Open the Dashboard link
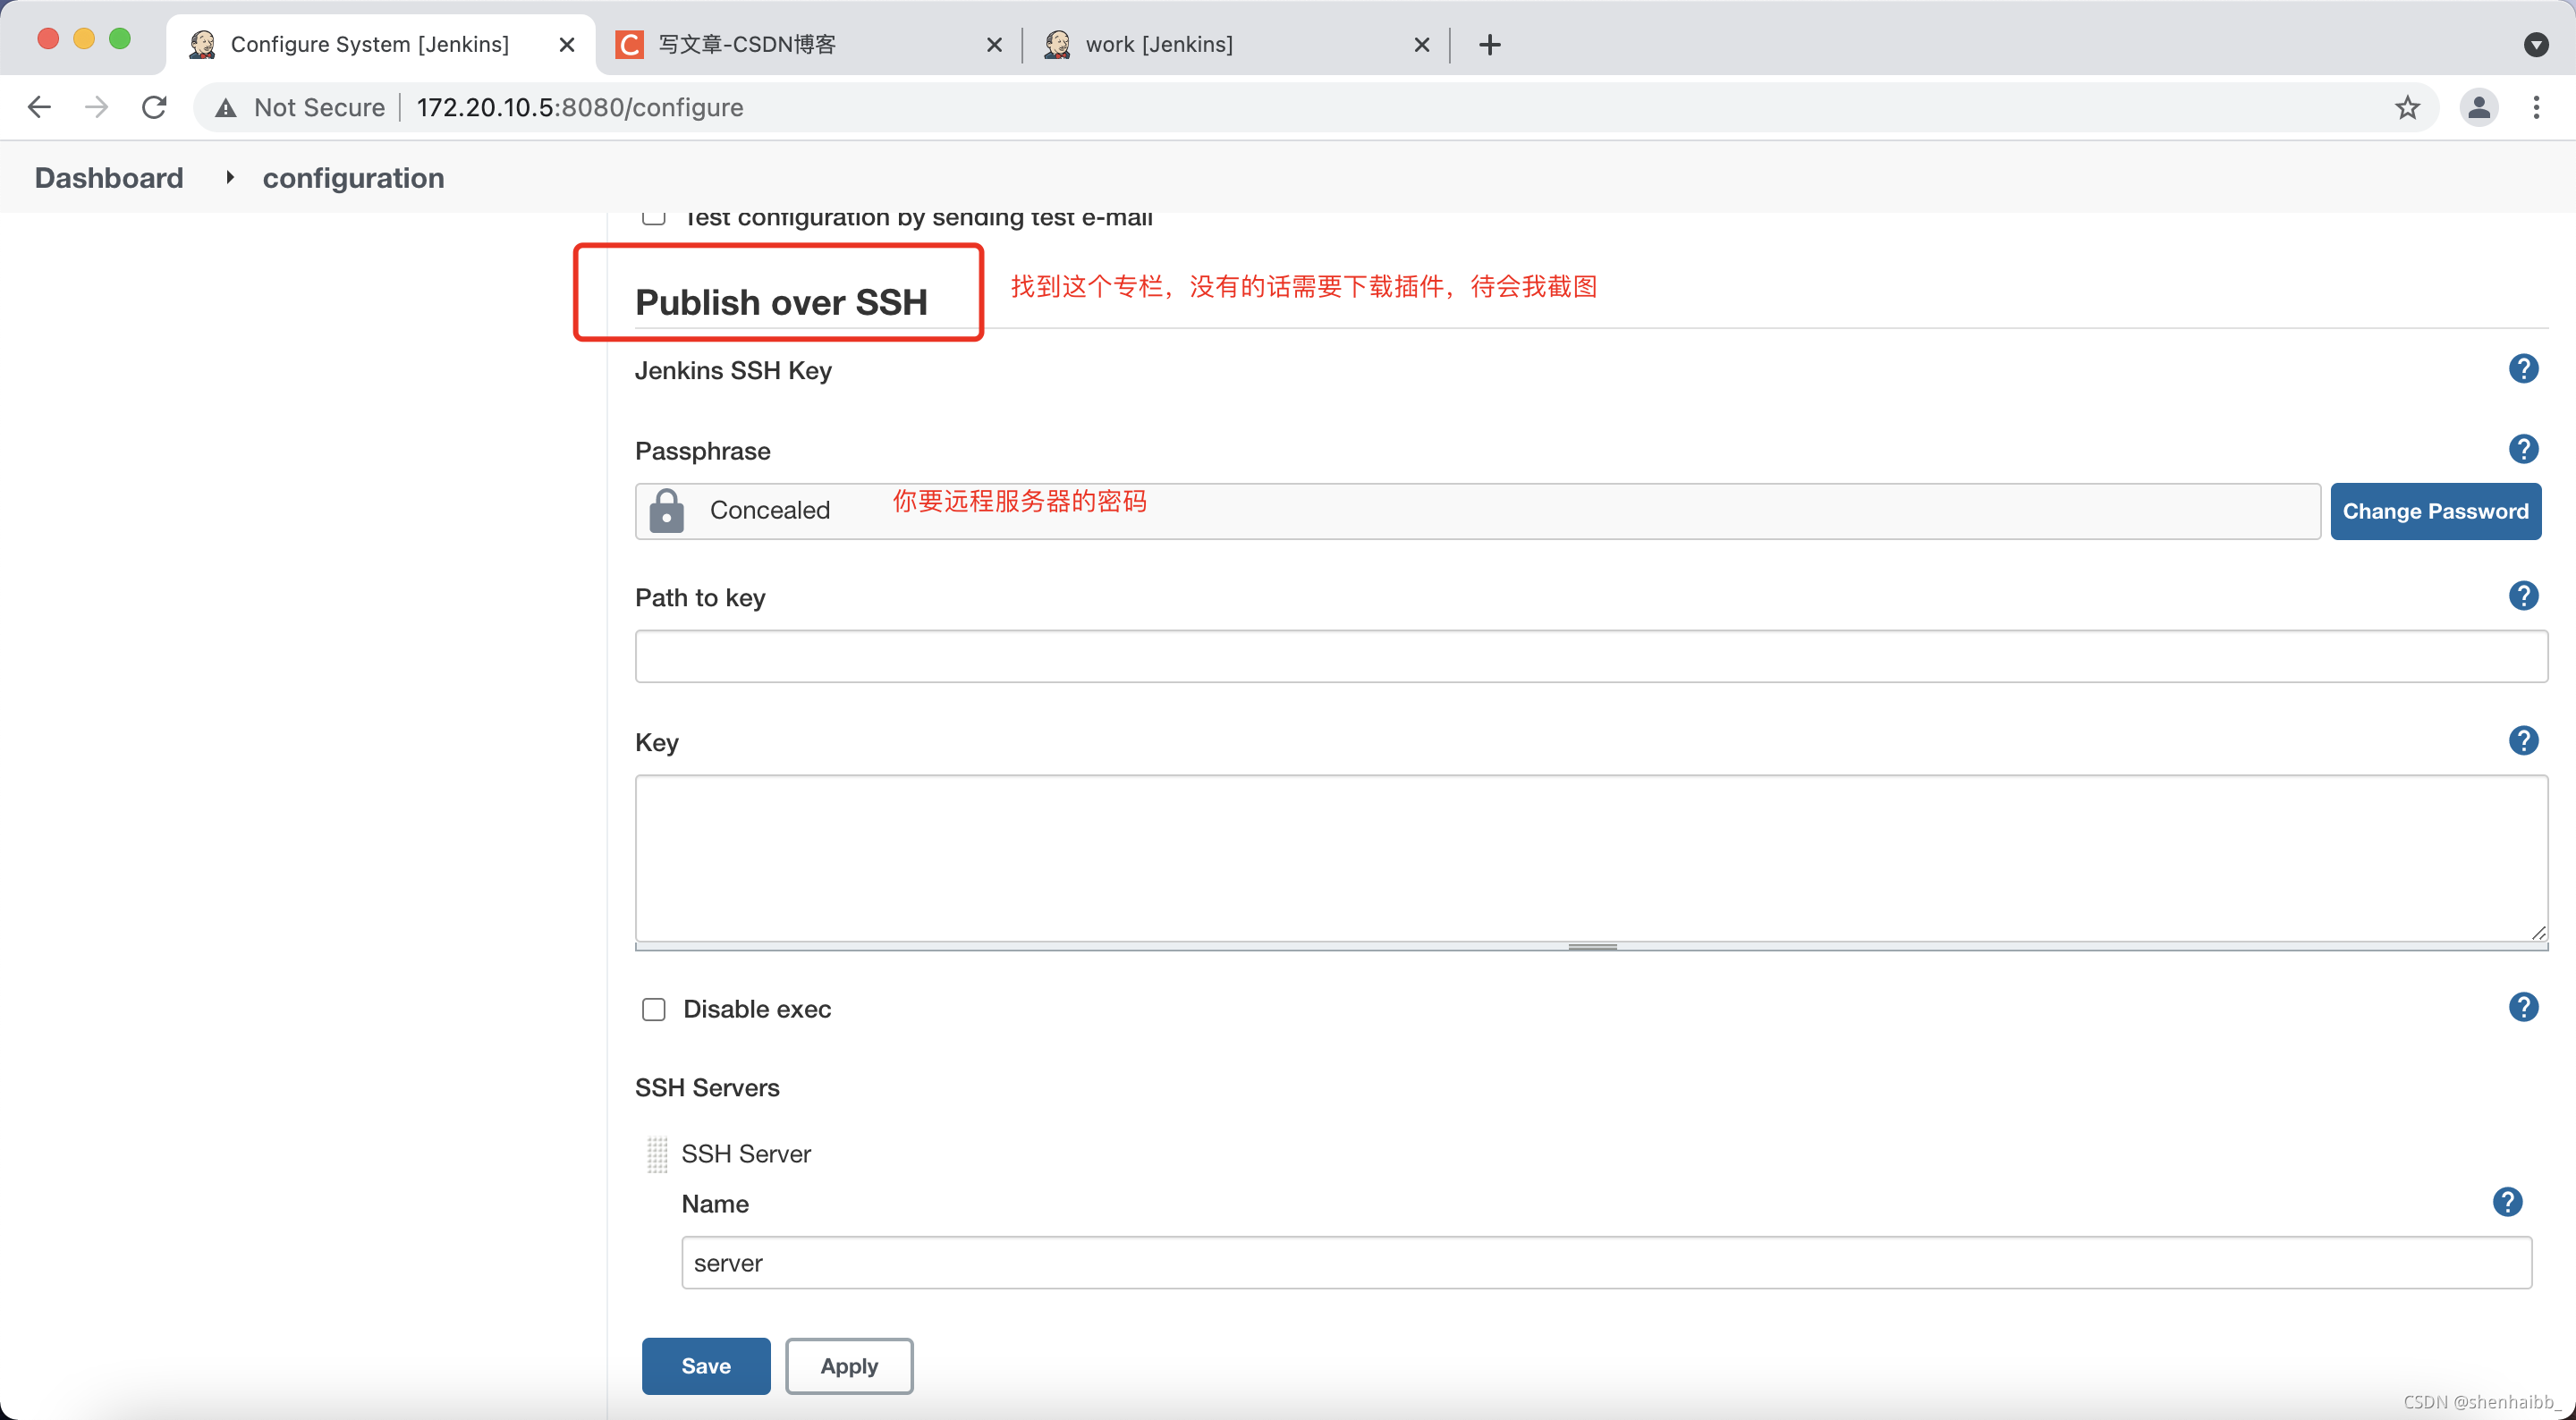 tap(108, 177)
